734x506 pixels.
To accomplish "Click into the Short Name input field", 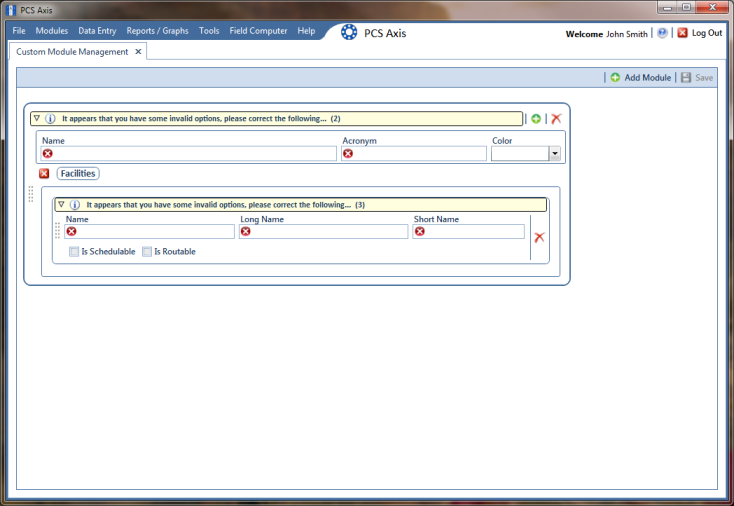I will pyautogui.click(x=468, y=231).
